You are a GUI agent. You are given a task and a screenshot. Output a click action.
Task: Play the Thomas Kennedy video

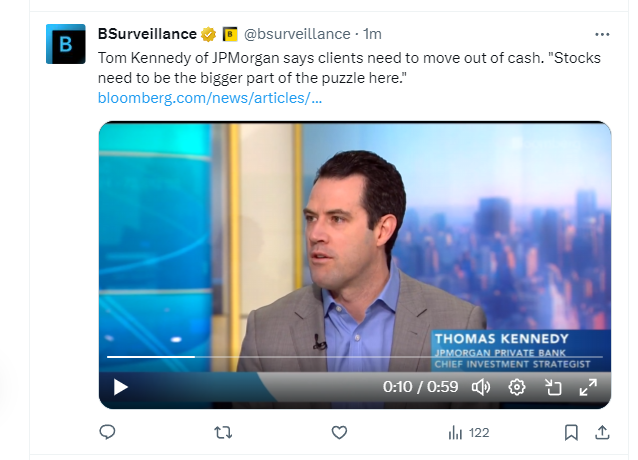coord(121,387)
